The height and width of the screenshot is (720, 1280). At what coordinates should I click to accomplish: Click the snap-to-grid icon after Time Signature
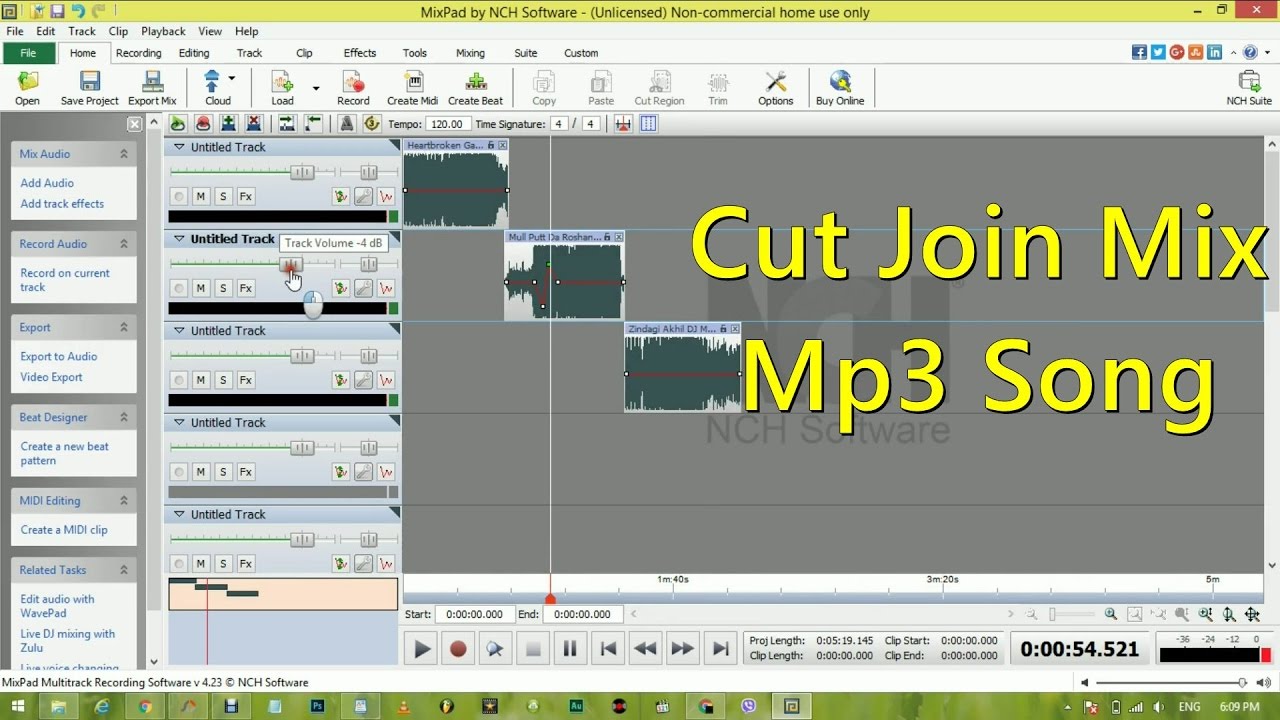tap(648, 124)
